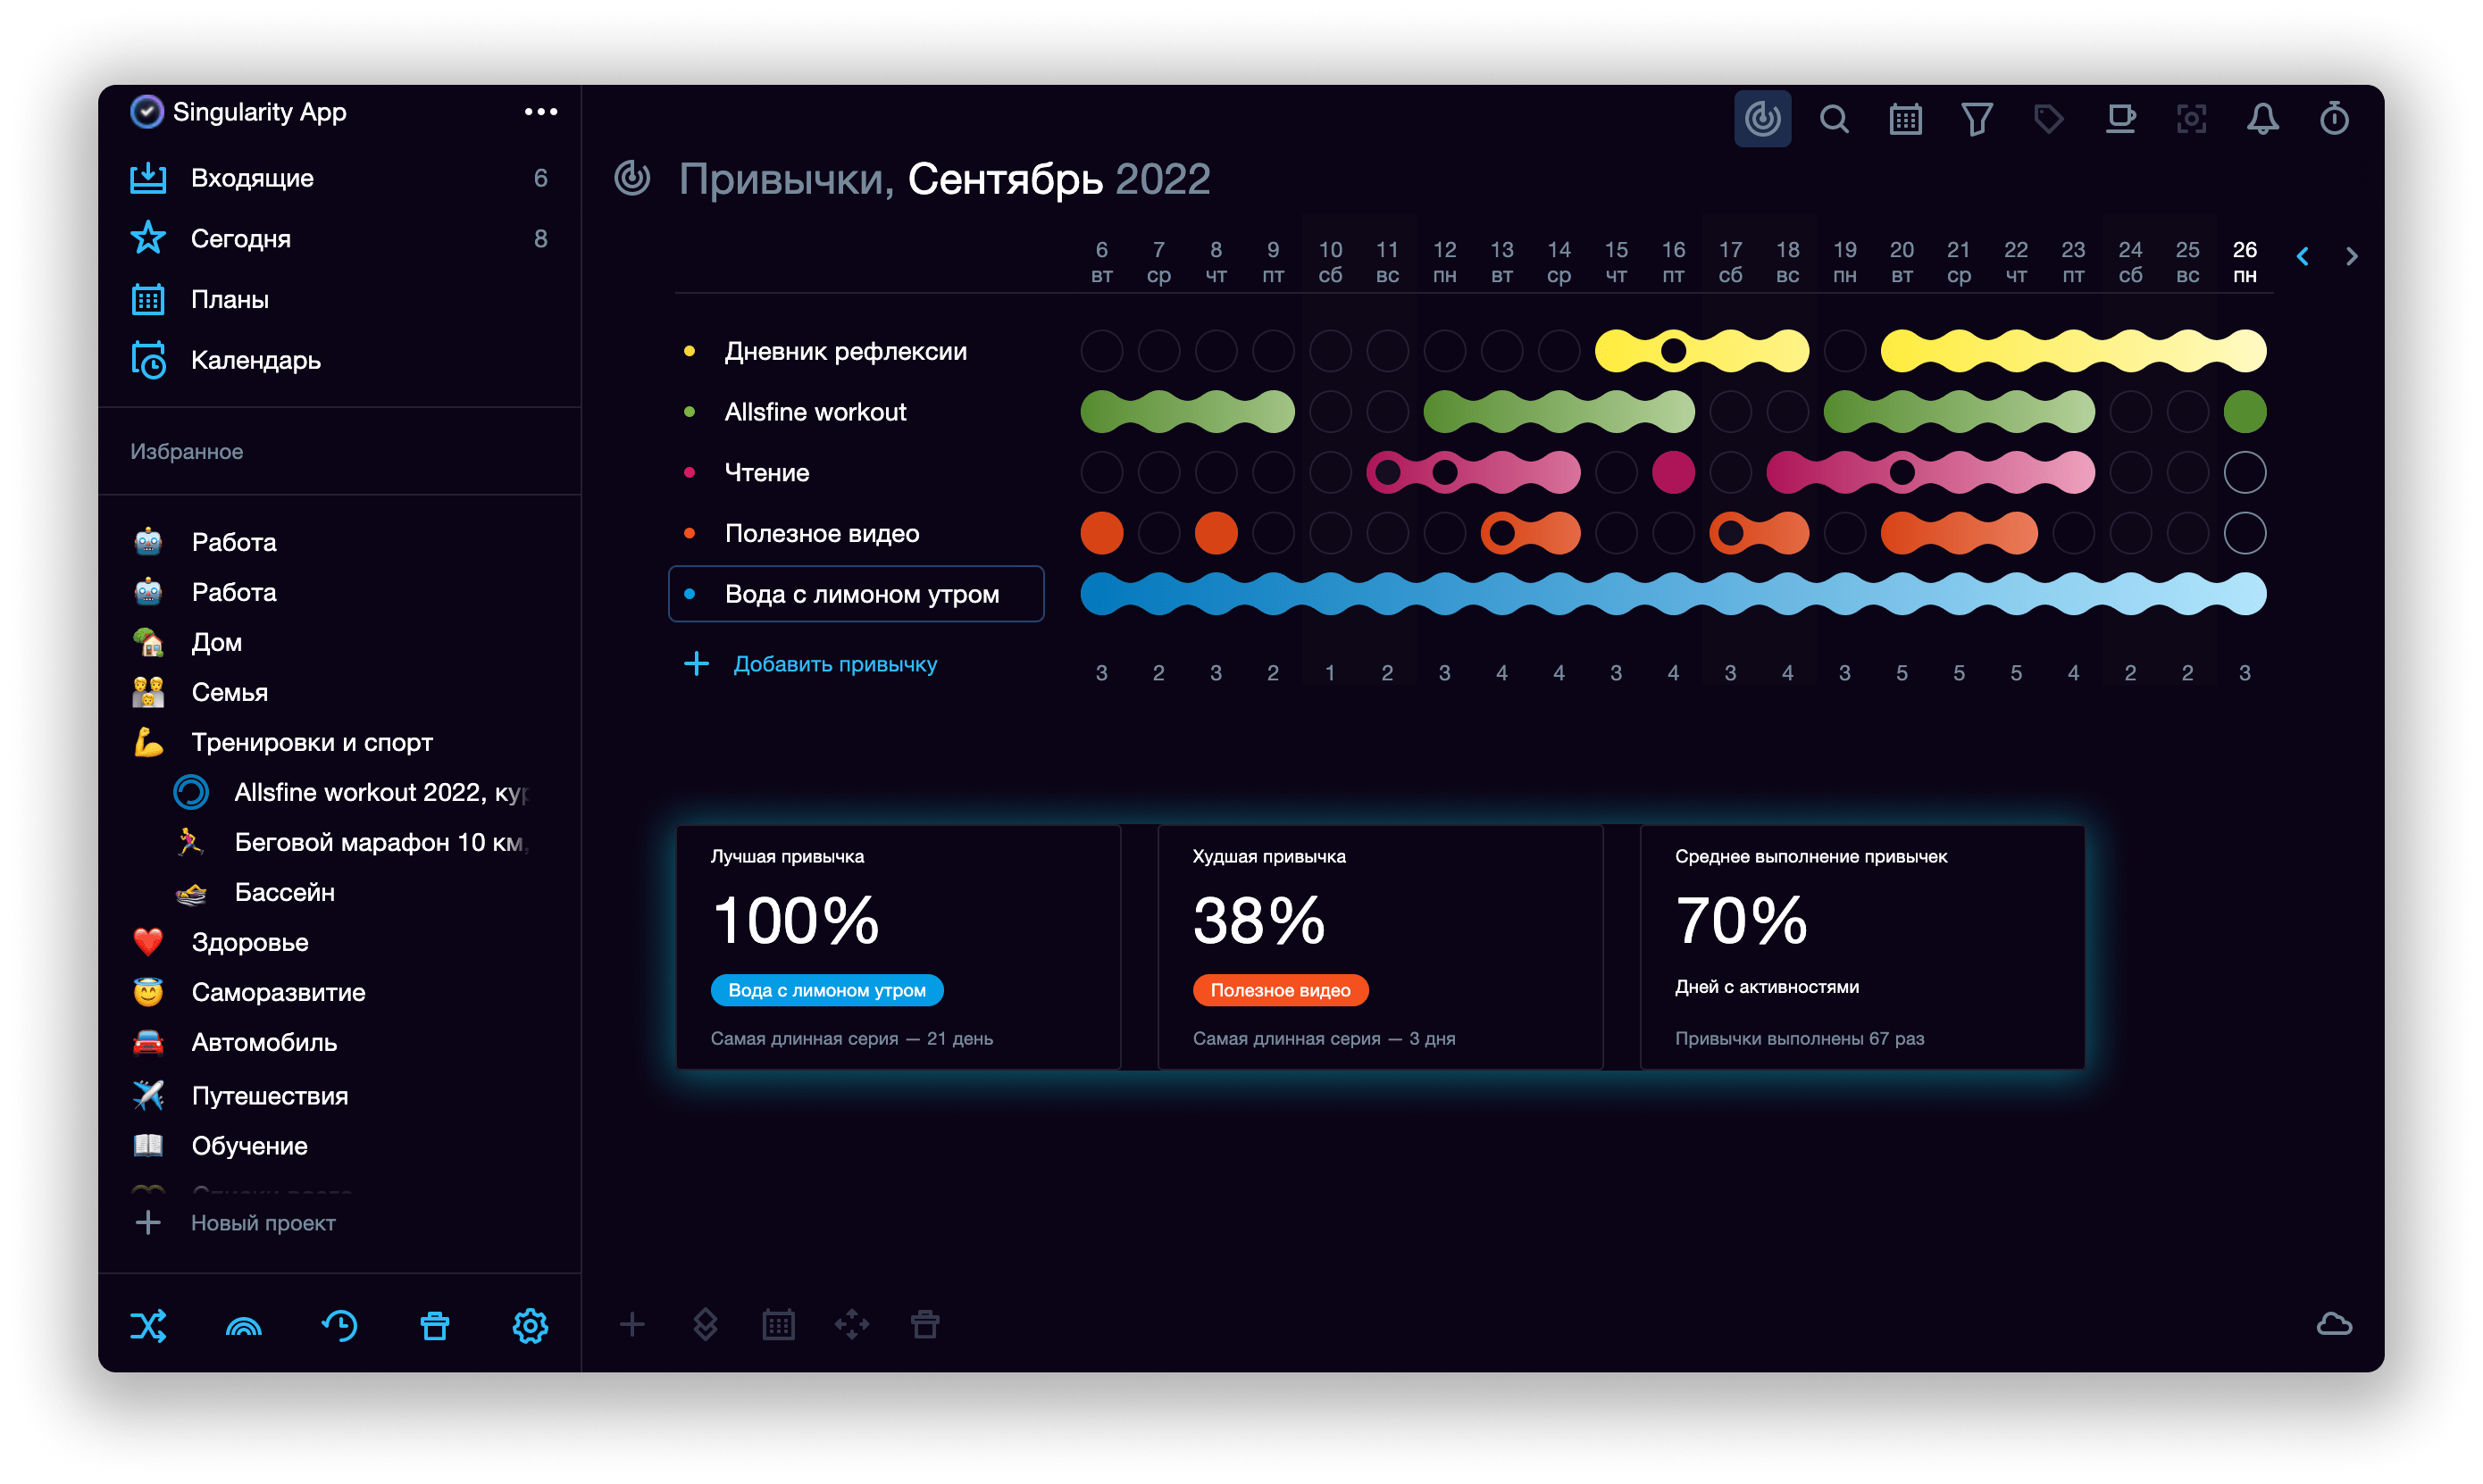The image size is (2483, 1484).
Task: Open the Путешествия project
Action: 340,1096
